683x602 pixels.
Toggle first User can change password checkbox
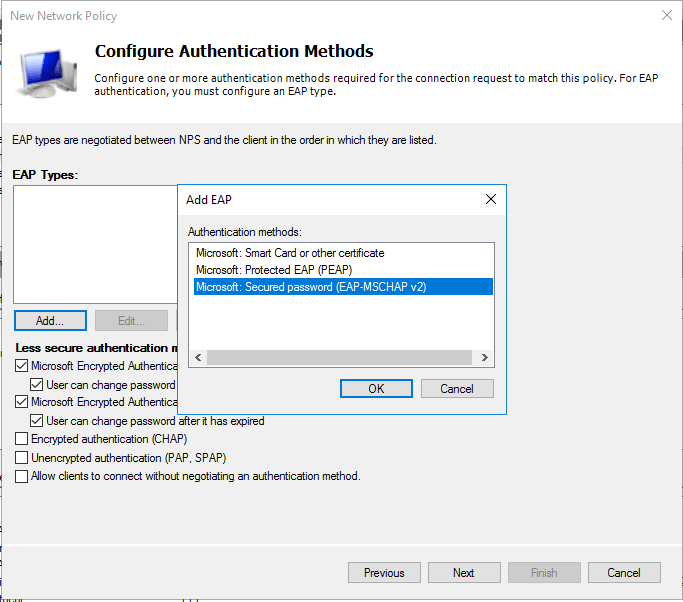[x=37, y=384]
